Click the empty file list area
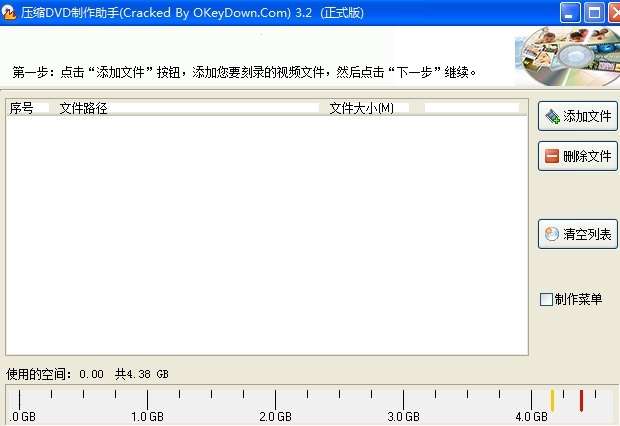The width and height of the screenshot is (620, 426). pos(267,235)
